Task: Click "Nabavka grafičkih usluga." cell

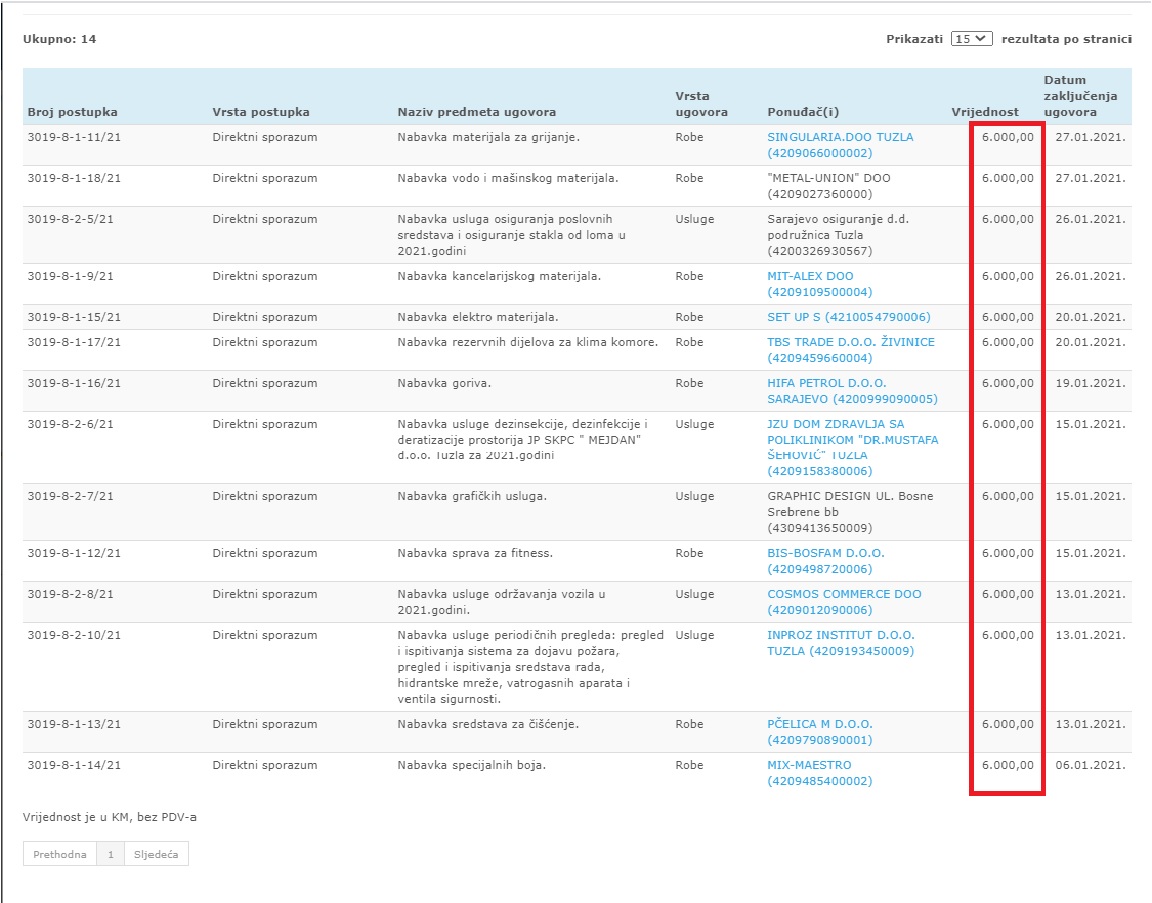Action: pos(472,496)
